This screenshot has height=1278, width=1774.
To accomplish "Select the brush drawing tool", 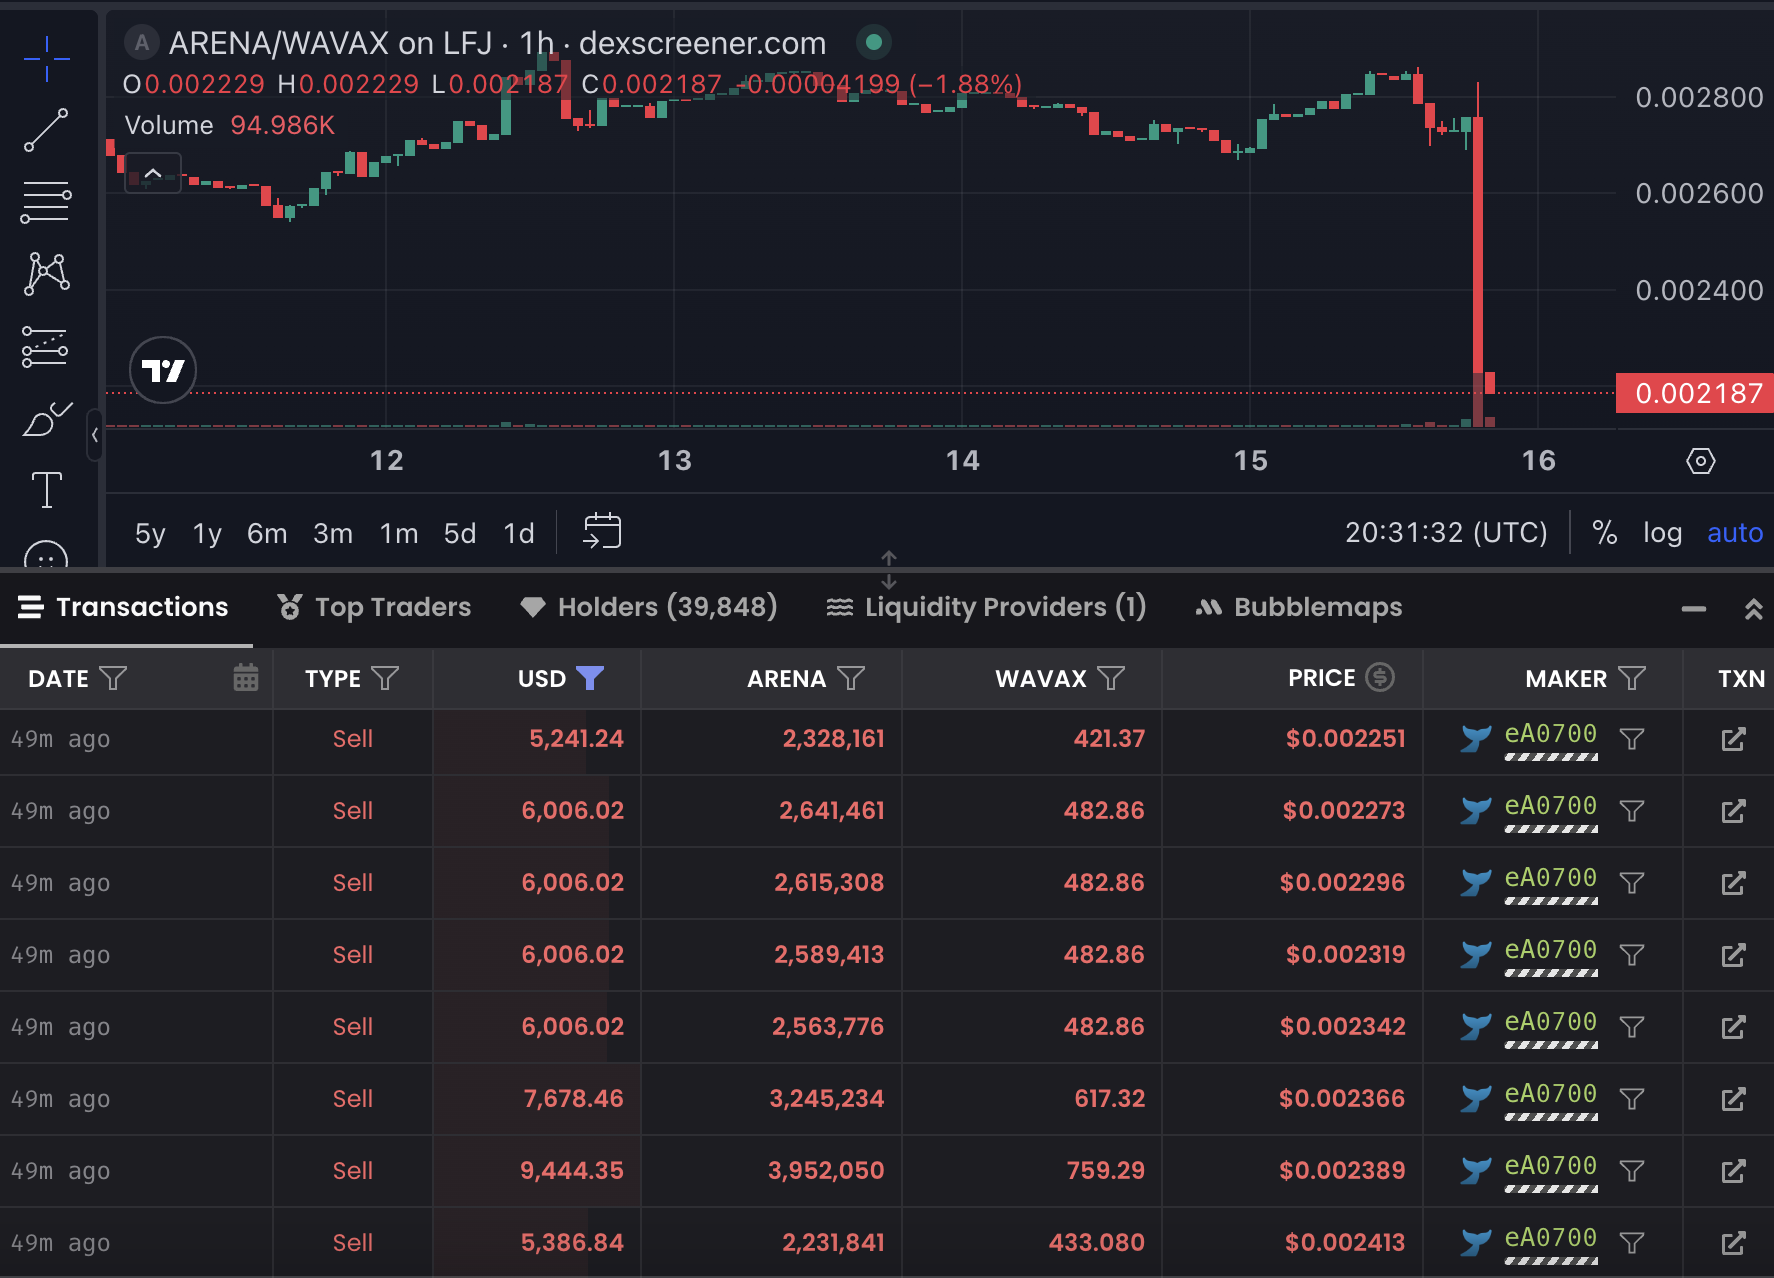I will coord(46,419).
